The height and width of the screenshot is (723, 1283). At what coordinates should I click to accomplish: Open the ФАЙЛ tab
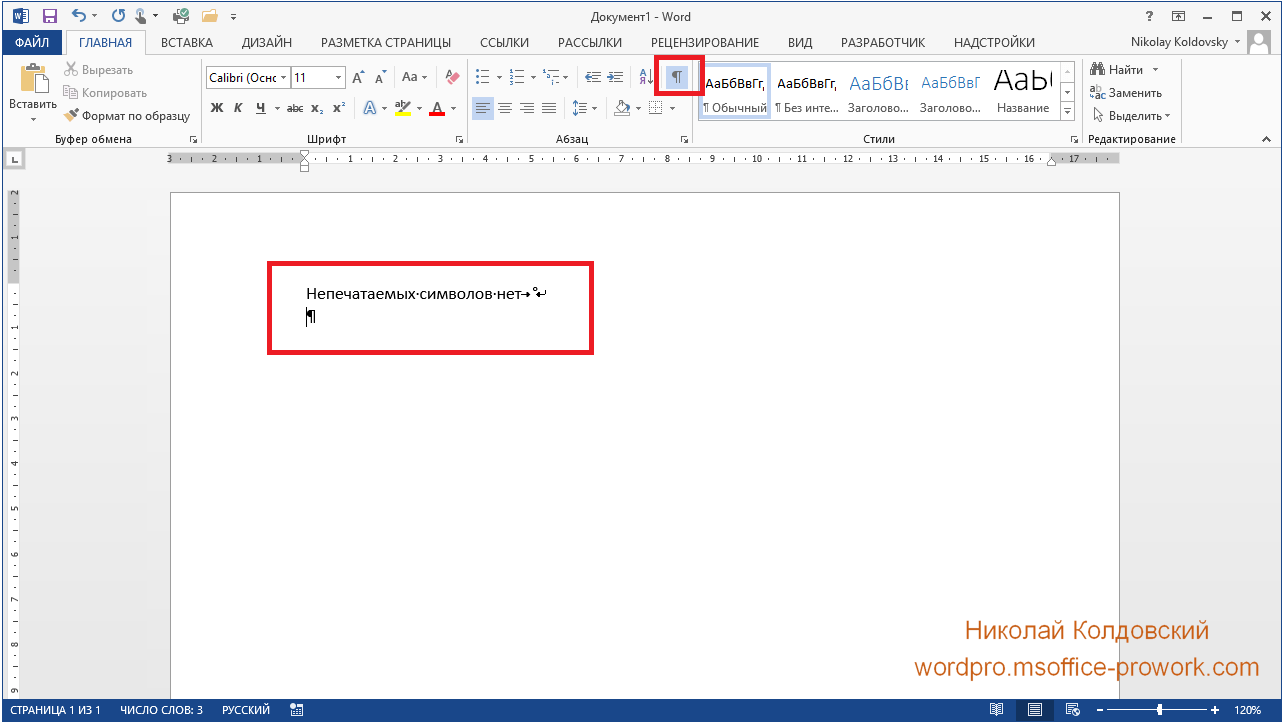pyautogui.click(x=32, y=42)
